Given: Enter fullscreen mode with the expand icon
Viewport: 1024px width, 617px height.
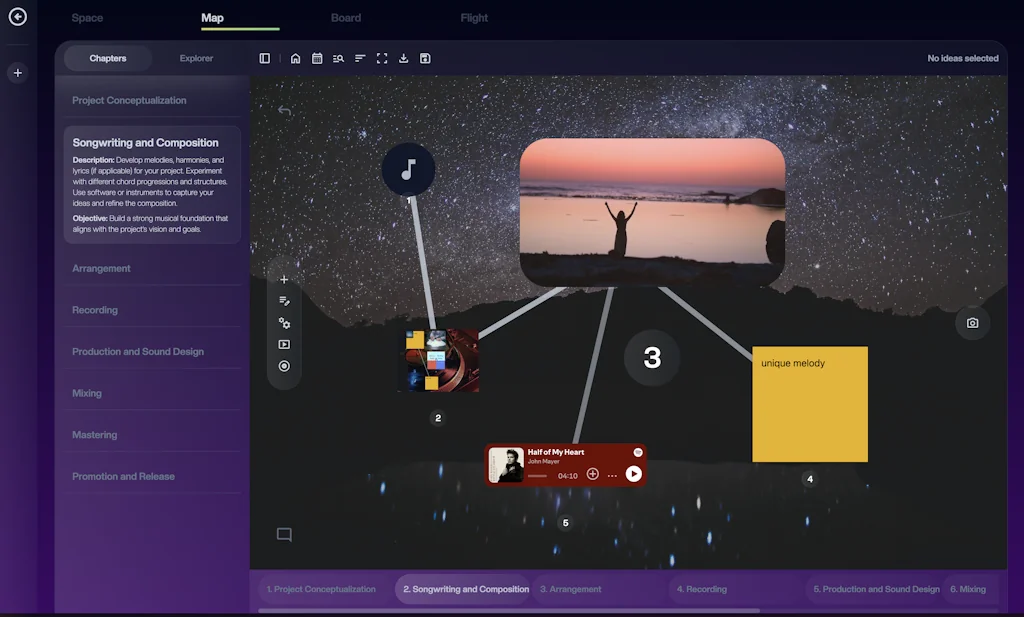Looking at the screenshot, I should pyautogui.click(x=381, y=58).
